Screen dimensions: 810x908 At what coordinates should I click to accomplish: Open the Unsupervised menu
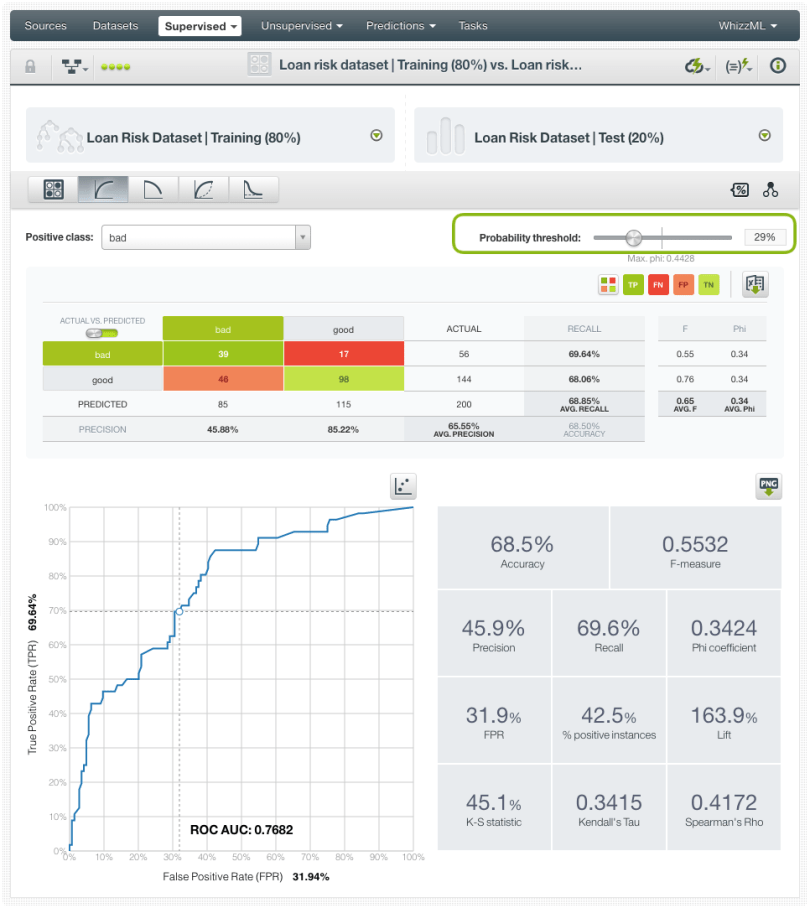click(x=301, y=26)
